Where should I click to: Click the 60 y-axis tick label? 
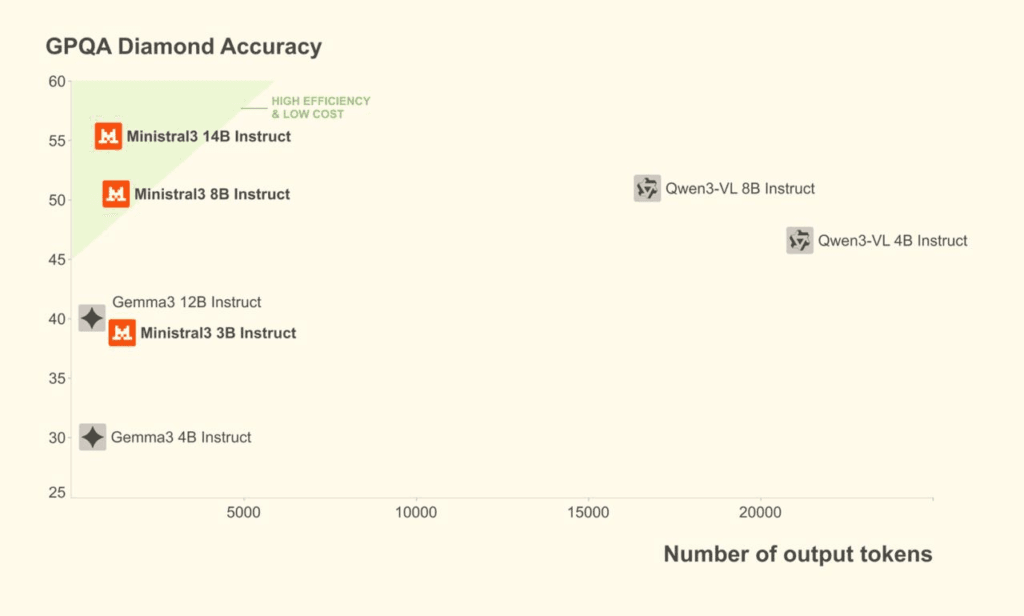[x=57, y=82]
